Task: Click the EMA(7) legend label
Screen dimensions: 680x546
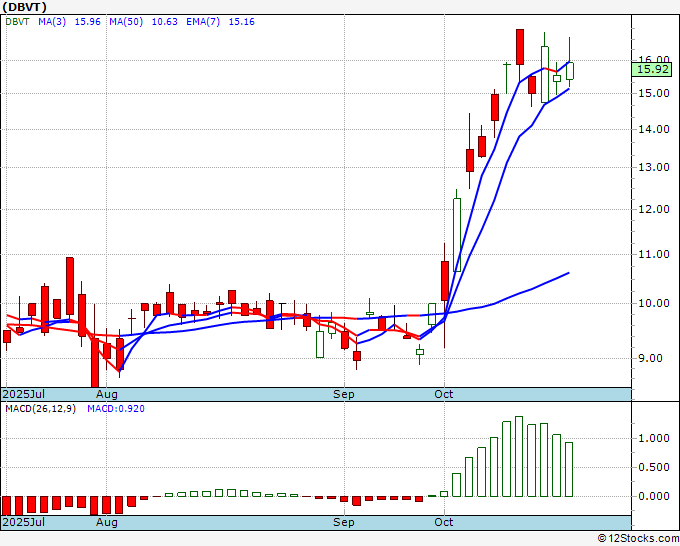Action: [x=203, y=22]
